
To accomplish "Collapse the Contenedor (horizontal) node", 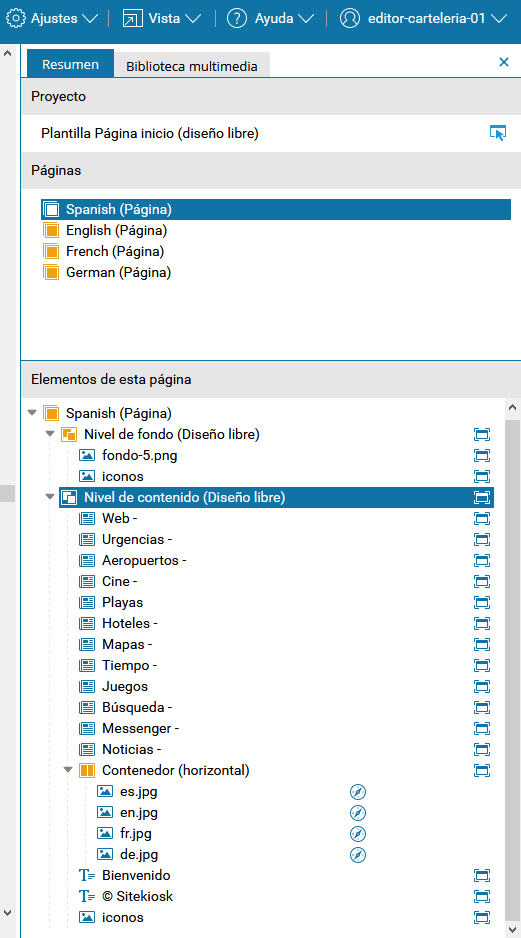I will [x=68, y=770].
